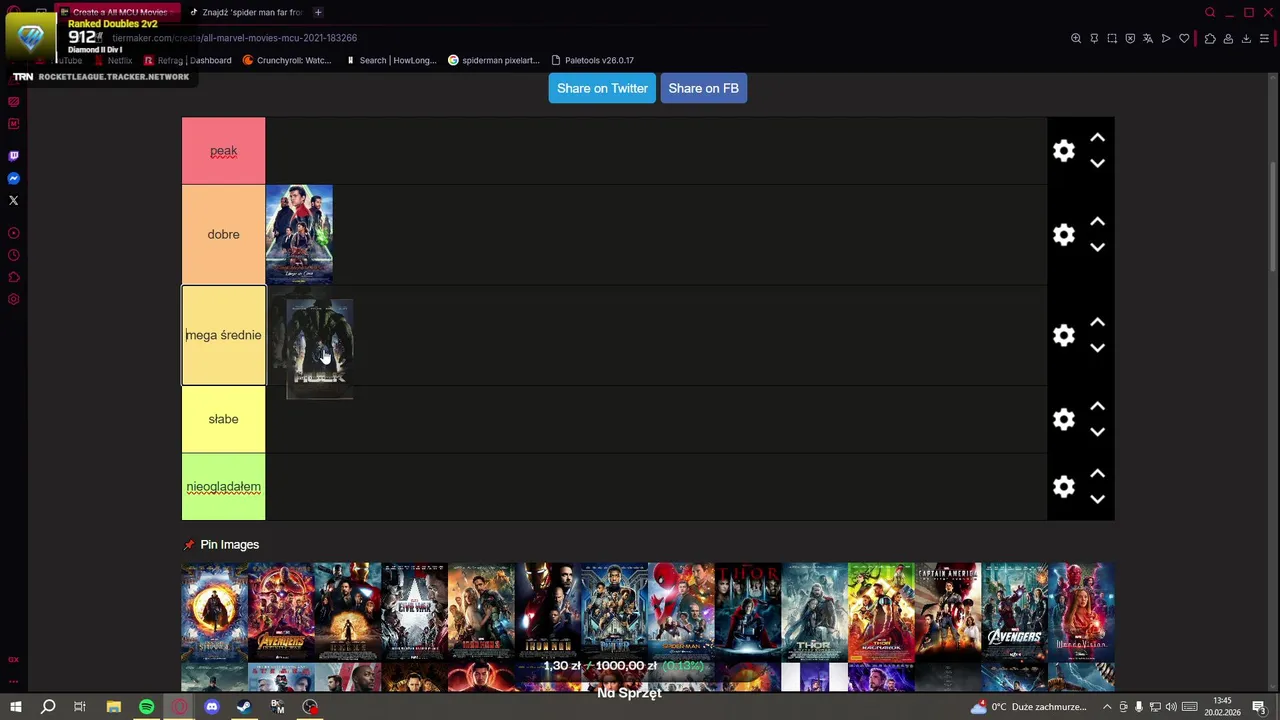
Task: Open Crunchyroll bookmark
Action: coord(287,60)
